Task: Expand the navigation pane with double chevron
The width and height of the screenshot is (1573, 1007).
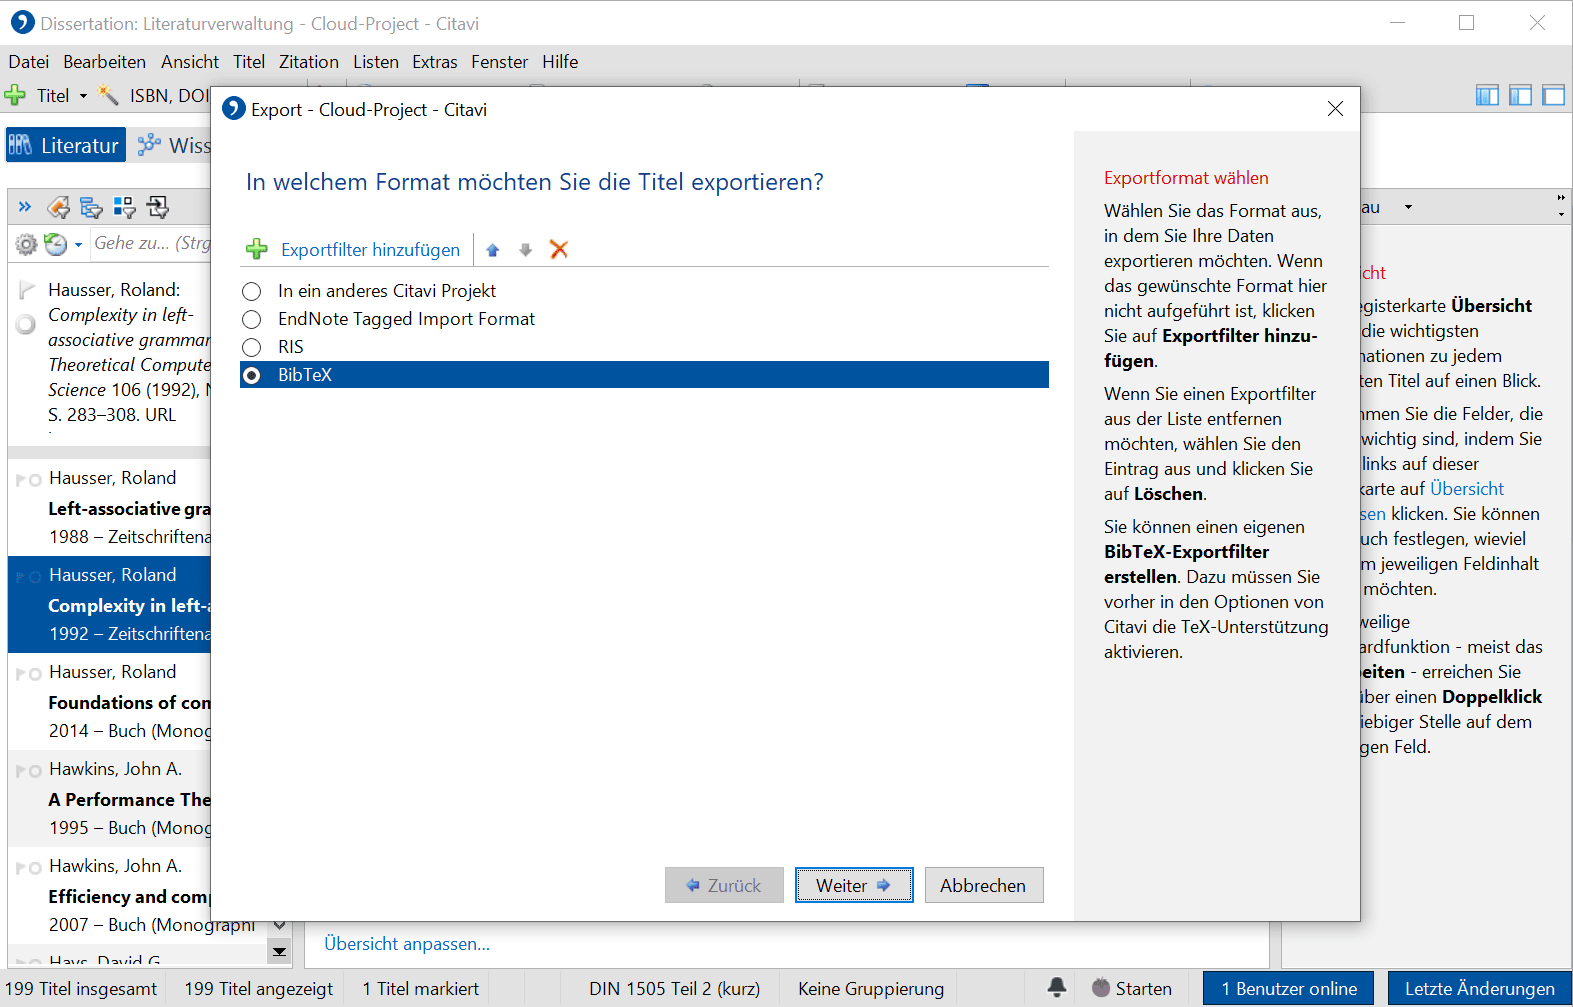Action: click(x=25, y=207)
